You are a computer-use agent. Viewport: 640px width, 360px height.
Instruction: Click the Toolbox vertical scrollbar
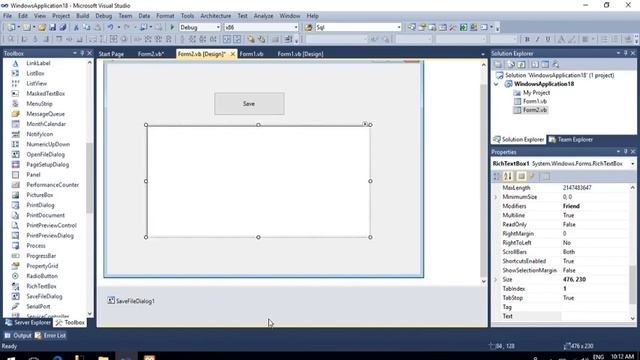[90, 178]
